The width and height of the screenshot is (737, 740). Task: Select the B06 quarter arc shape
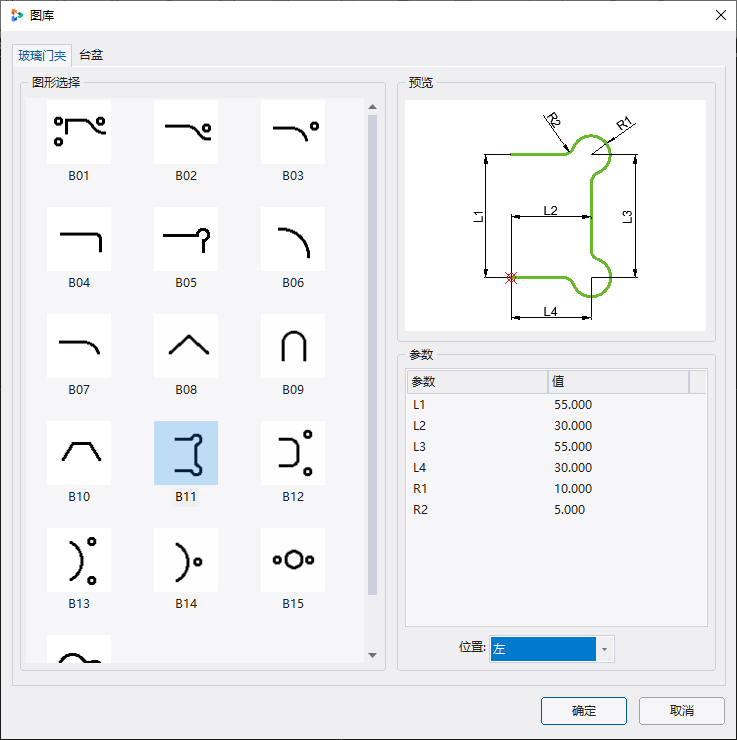click(293, 239)
